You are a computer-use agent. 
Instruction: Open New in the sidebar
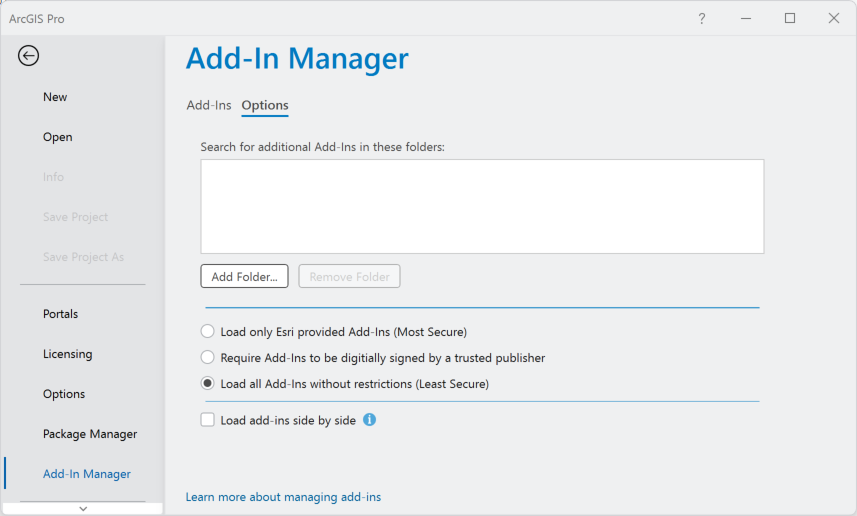tap(55, 97)
